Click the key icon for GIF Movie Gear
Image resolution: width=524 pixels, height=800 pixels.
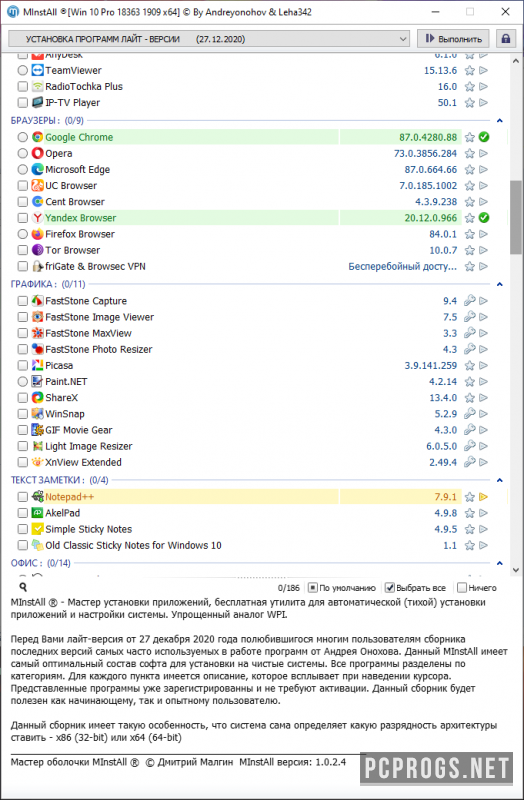click(x=469, y=430)
